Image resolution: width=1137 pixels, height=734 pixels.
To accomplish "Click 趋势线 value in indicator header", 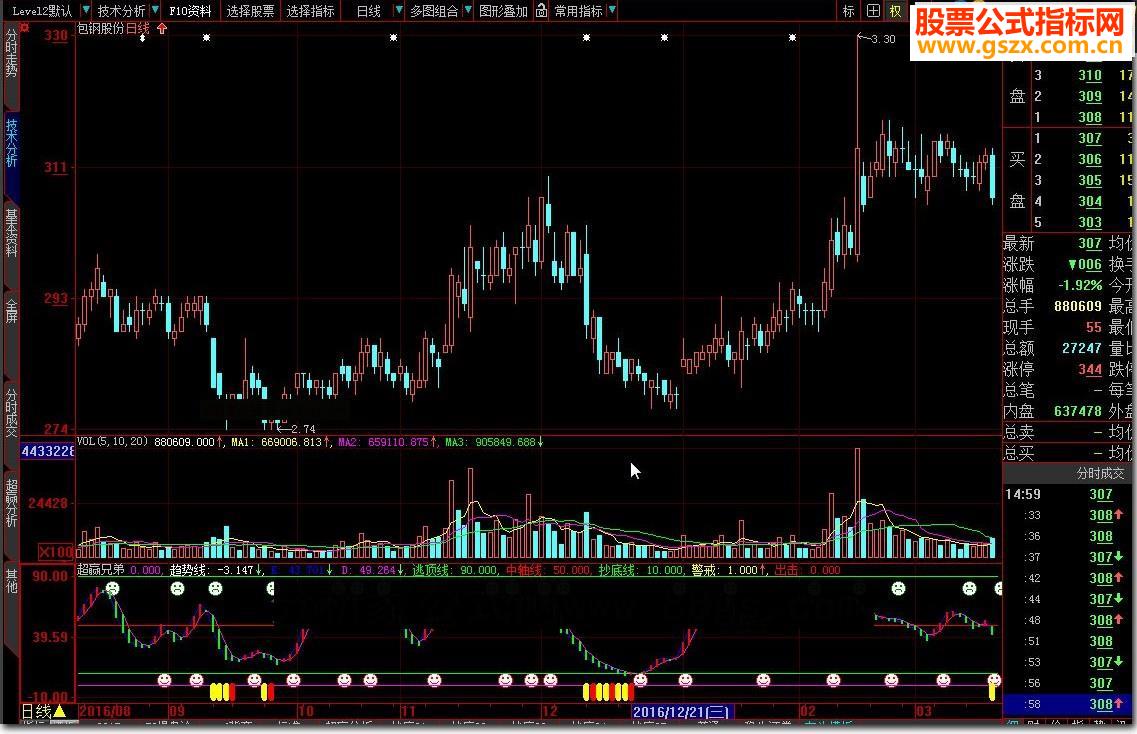I will pyautogui.click(x=215, y=570).
